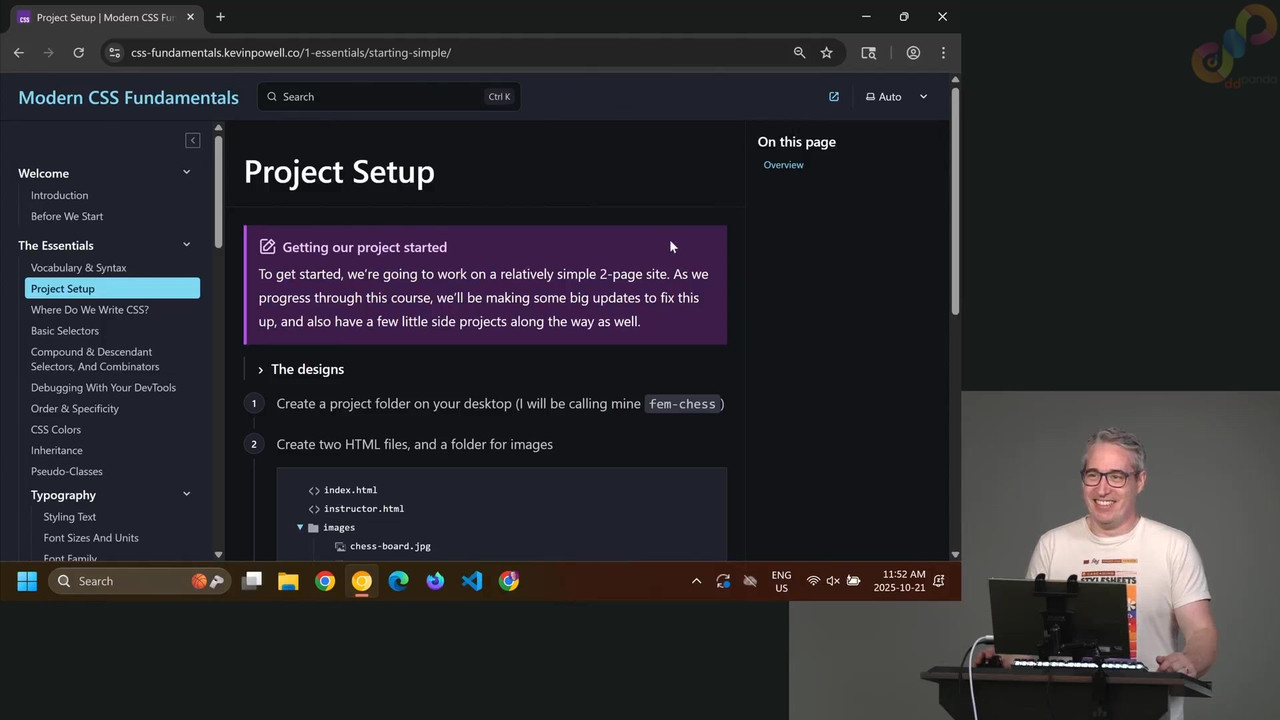
Task: Select Project Setup in the sidebar
Action: coord(112,289)
